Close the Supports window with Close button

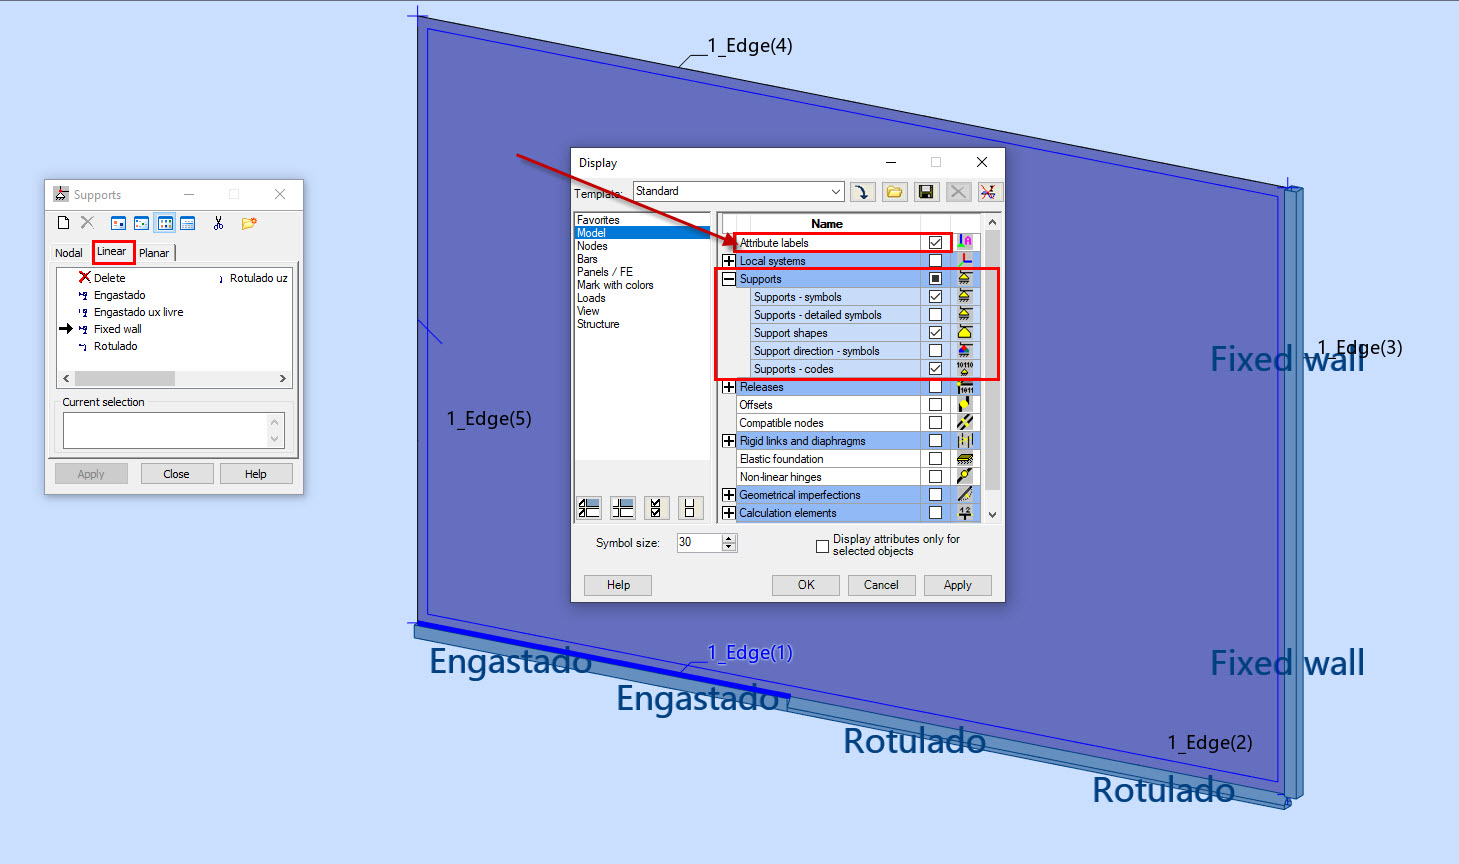click(176, 473)
